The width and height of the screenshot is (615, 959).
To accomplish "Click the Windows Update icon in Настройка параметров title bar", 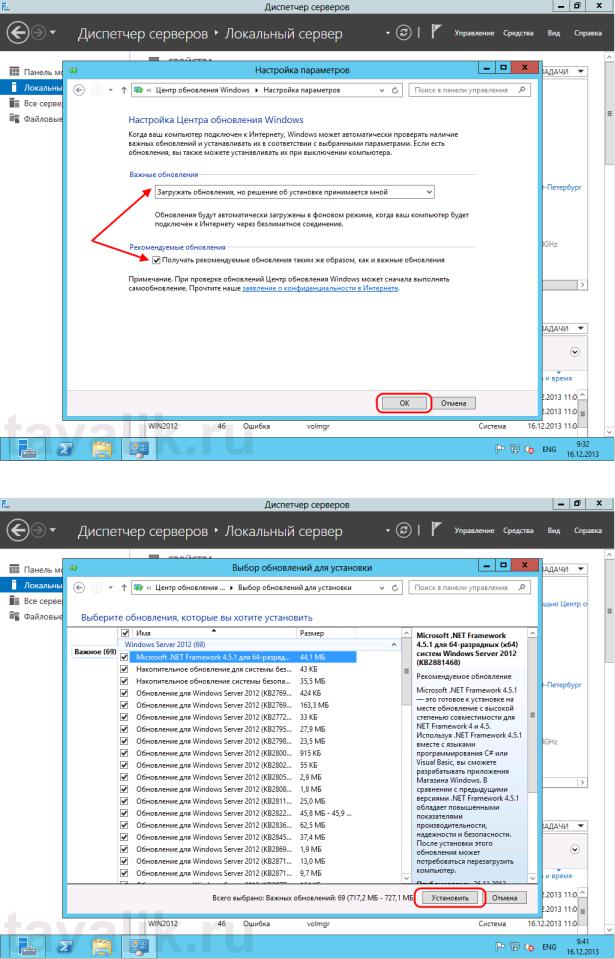I will [x=73, y=70].
